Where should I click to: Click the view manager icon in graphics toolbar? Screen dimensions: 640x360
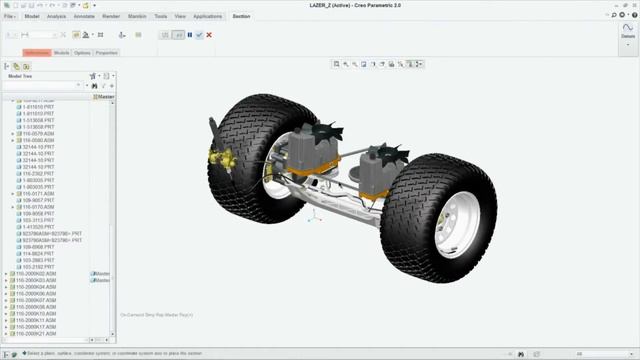point(391,64)
